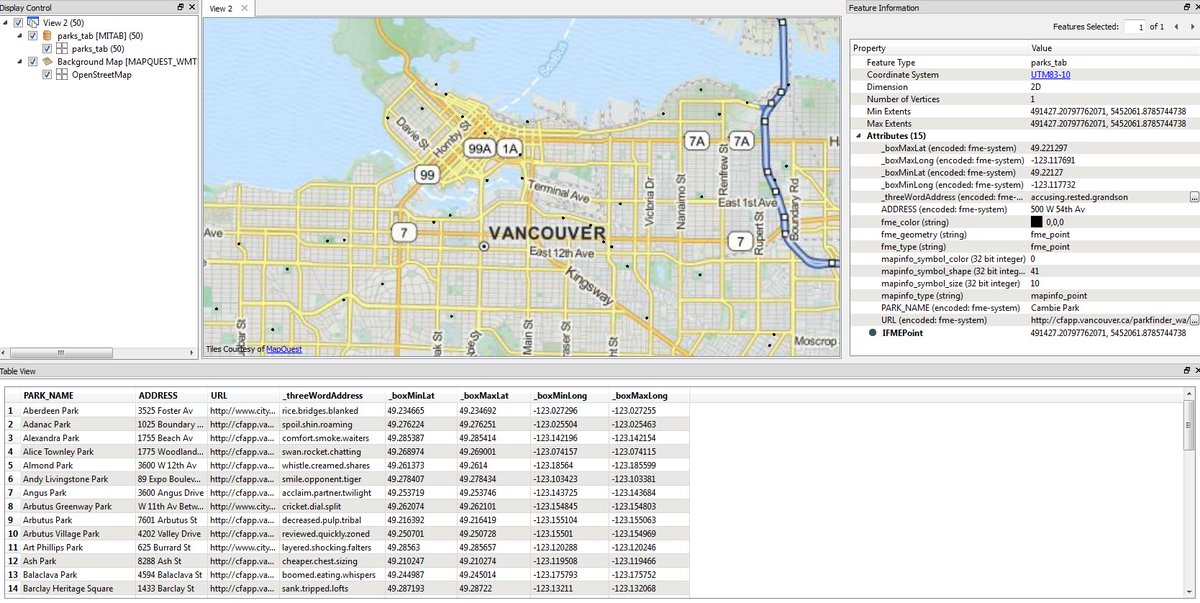Select the Art Phillips Park cell
Image resolution: width=1200 pixels, height=603 pixels.
[78, 548]
